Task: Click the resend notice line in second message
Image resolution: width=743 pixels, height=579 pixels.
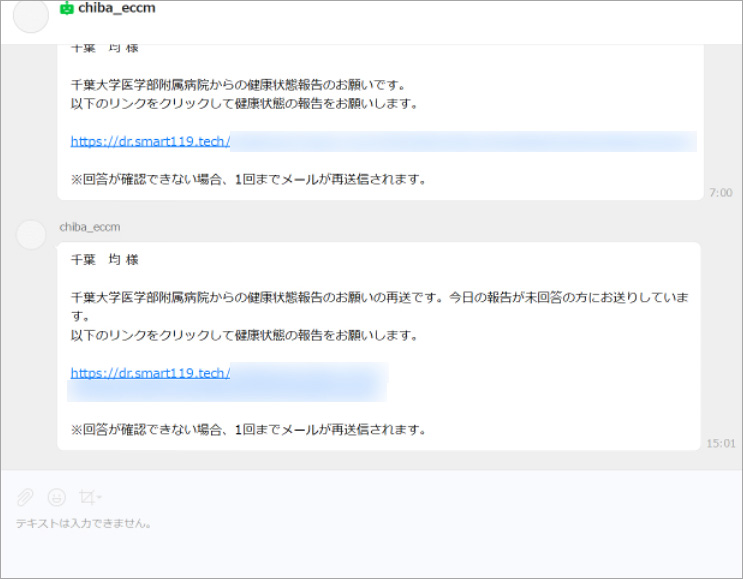Action: [x=248, y=430]
